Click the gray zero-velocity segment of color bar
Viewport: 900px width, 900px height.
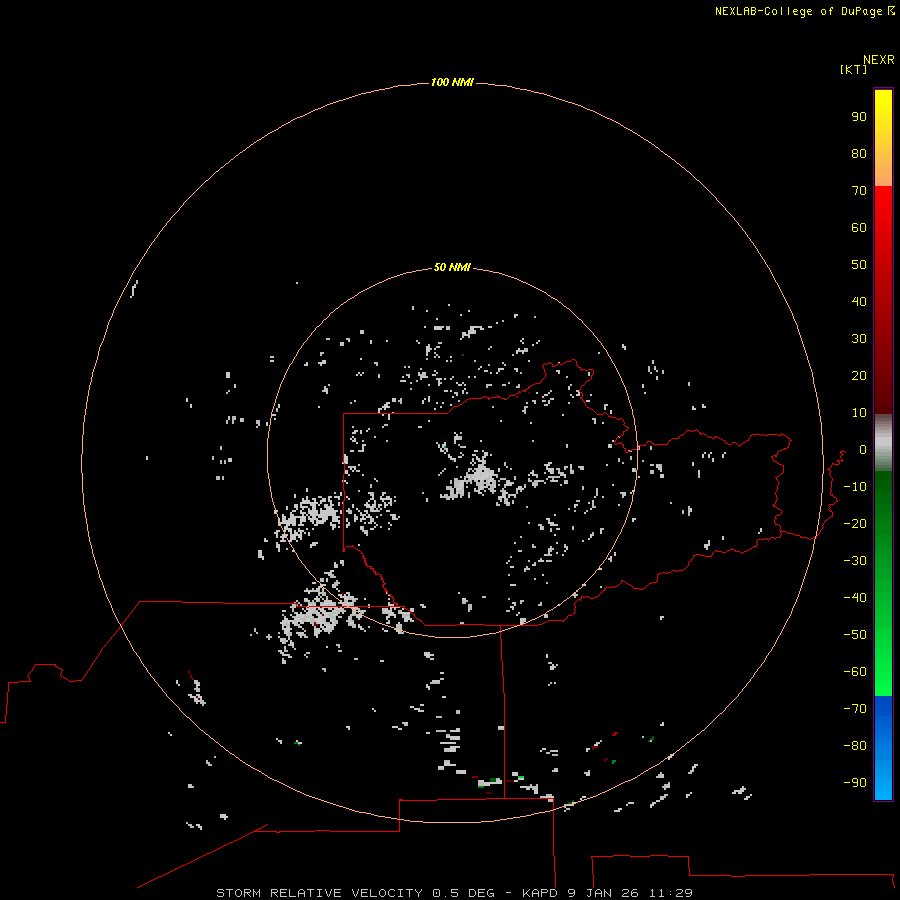pos(883,443)
